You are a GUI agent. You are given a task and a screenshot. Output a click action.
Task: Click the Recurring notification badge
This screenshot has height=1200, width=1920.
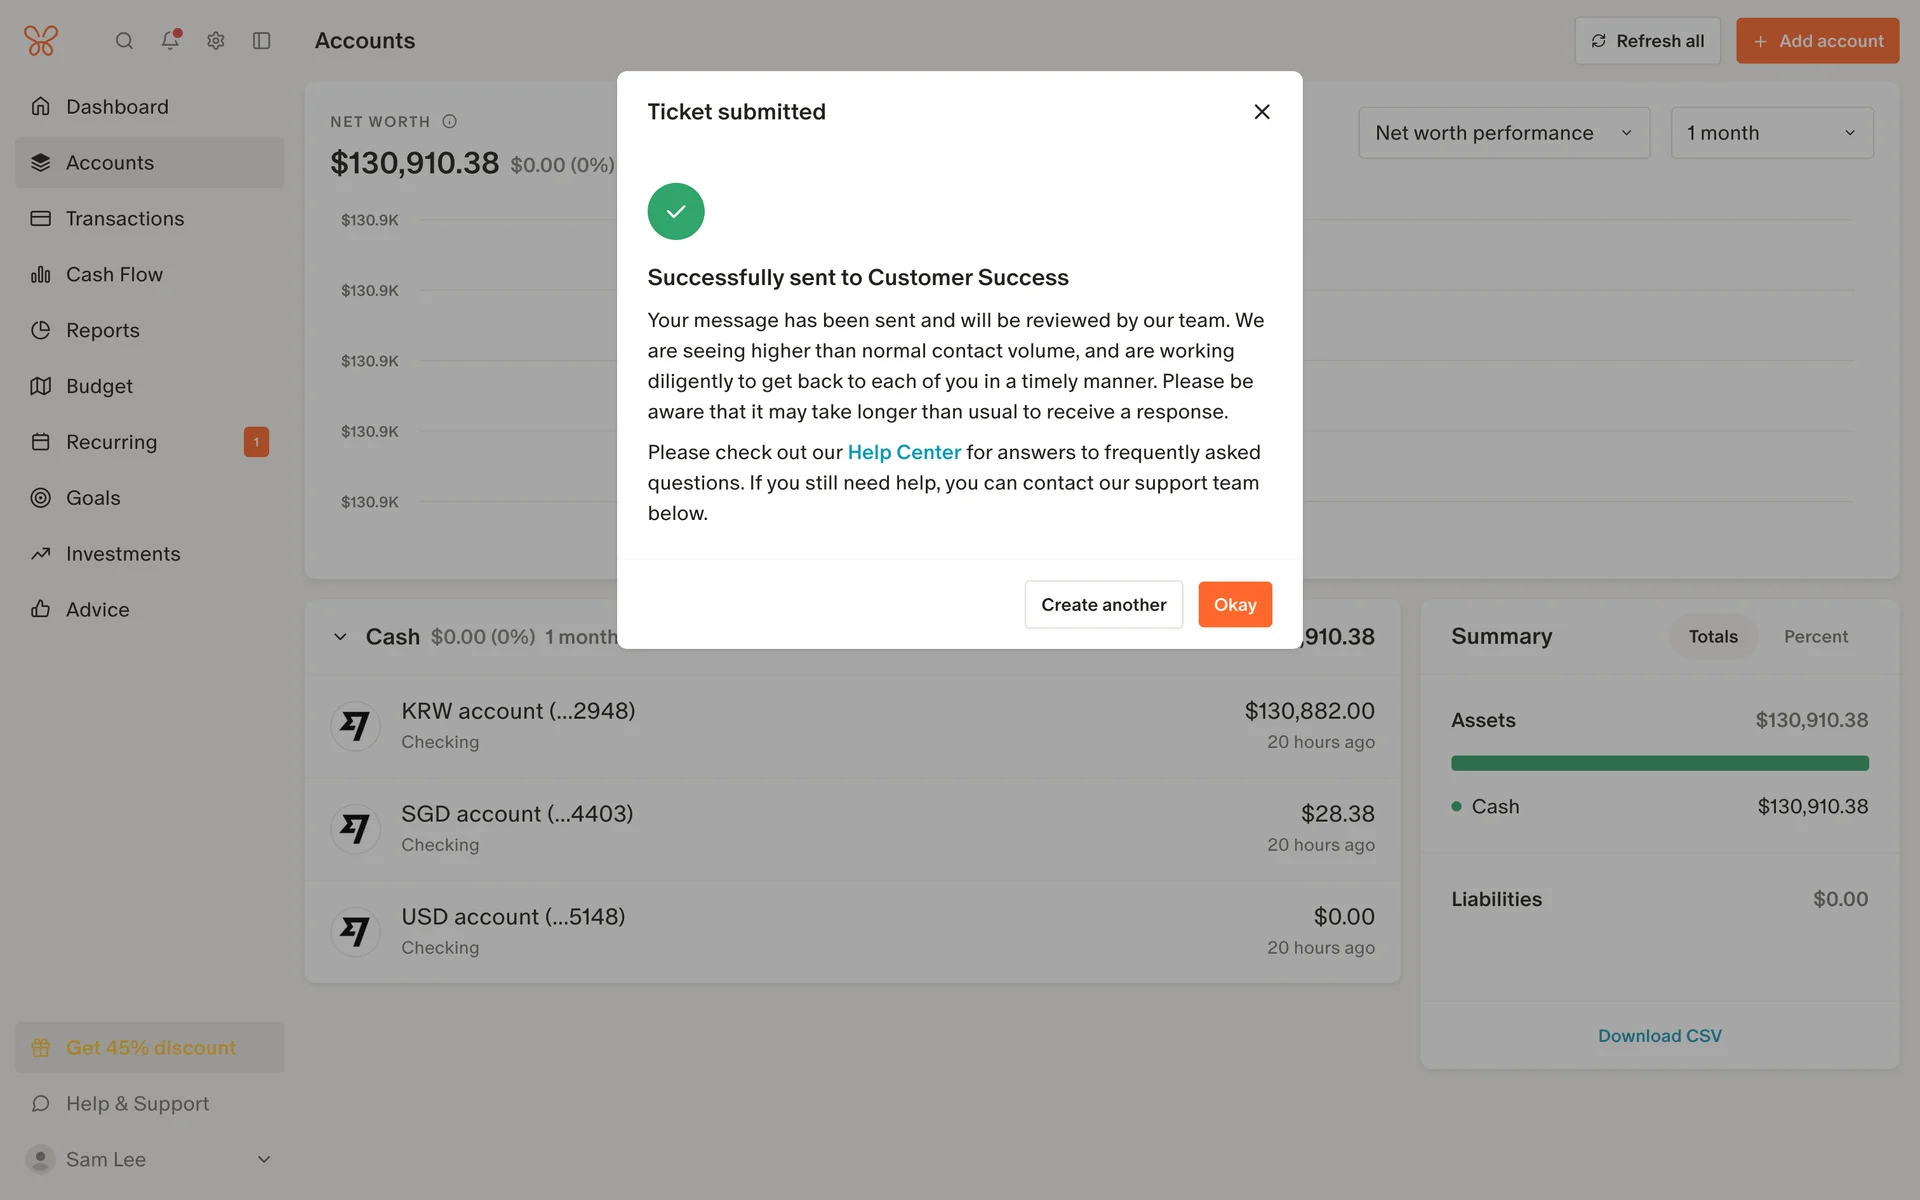(x=256, y=442)
